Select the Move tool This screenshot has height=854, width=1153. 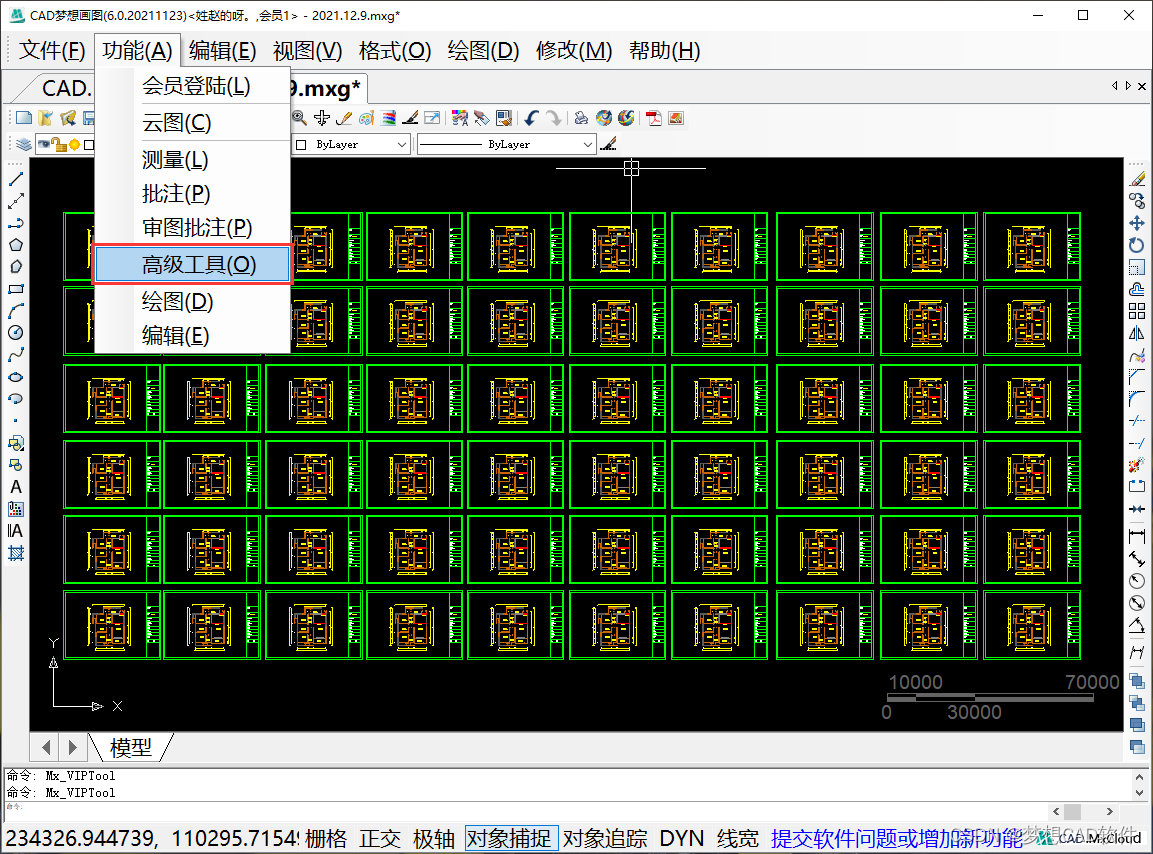[x=1137, y=223]
